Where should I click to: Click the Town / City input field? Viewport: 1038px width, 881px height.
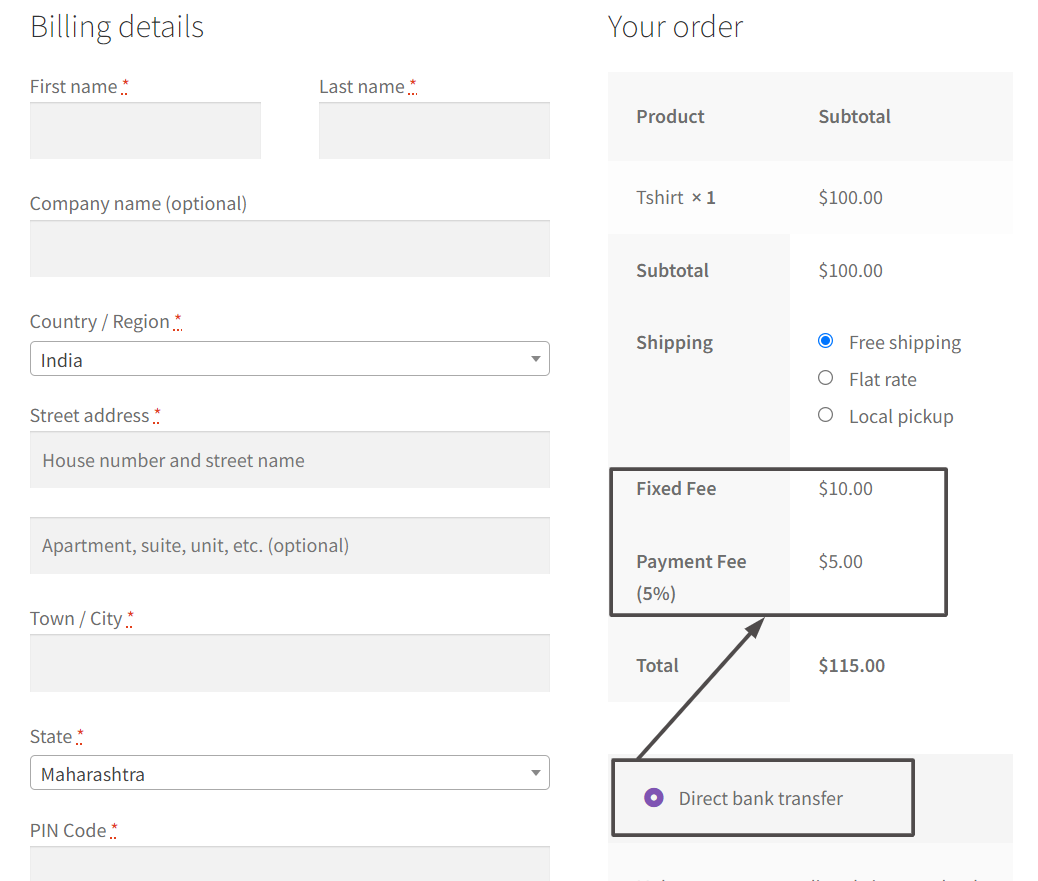tap(289, 663)
